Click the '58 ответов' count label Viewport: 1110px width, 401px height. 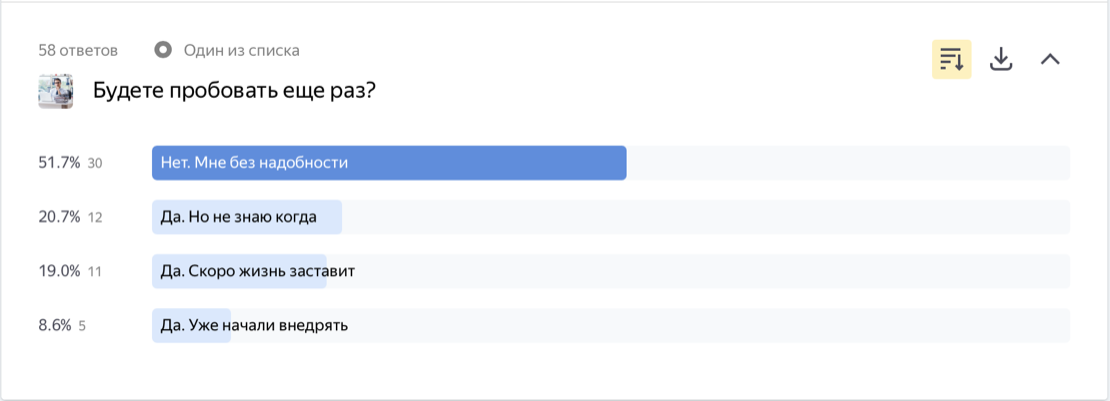tap(78, 50)
